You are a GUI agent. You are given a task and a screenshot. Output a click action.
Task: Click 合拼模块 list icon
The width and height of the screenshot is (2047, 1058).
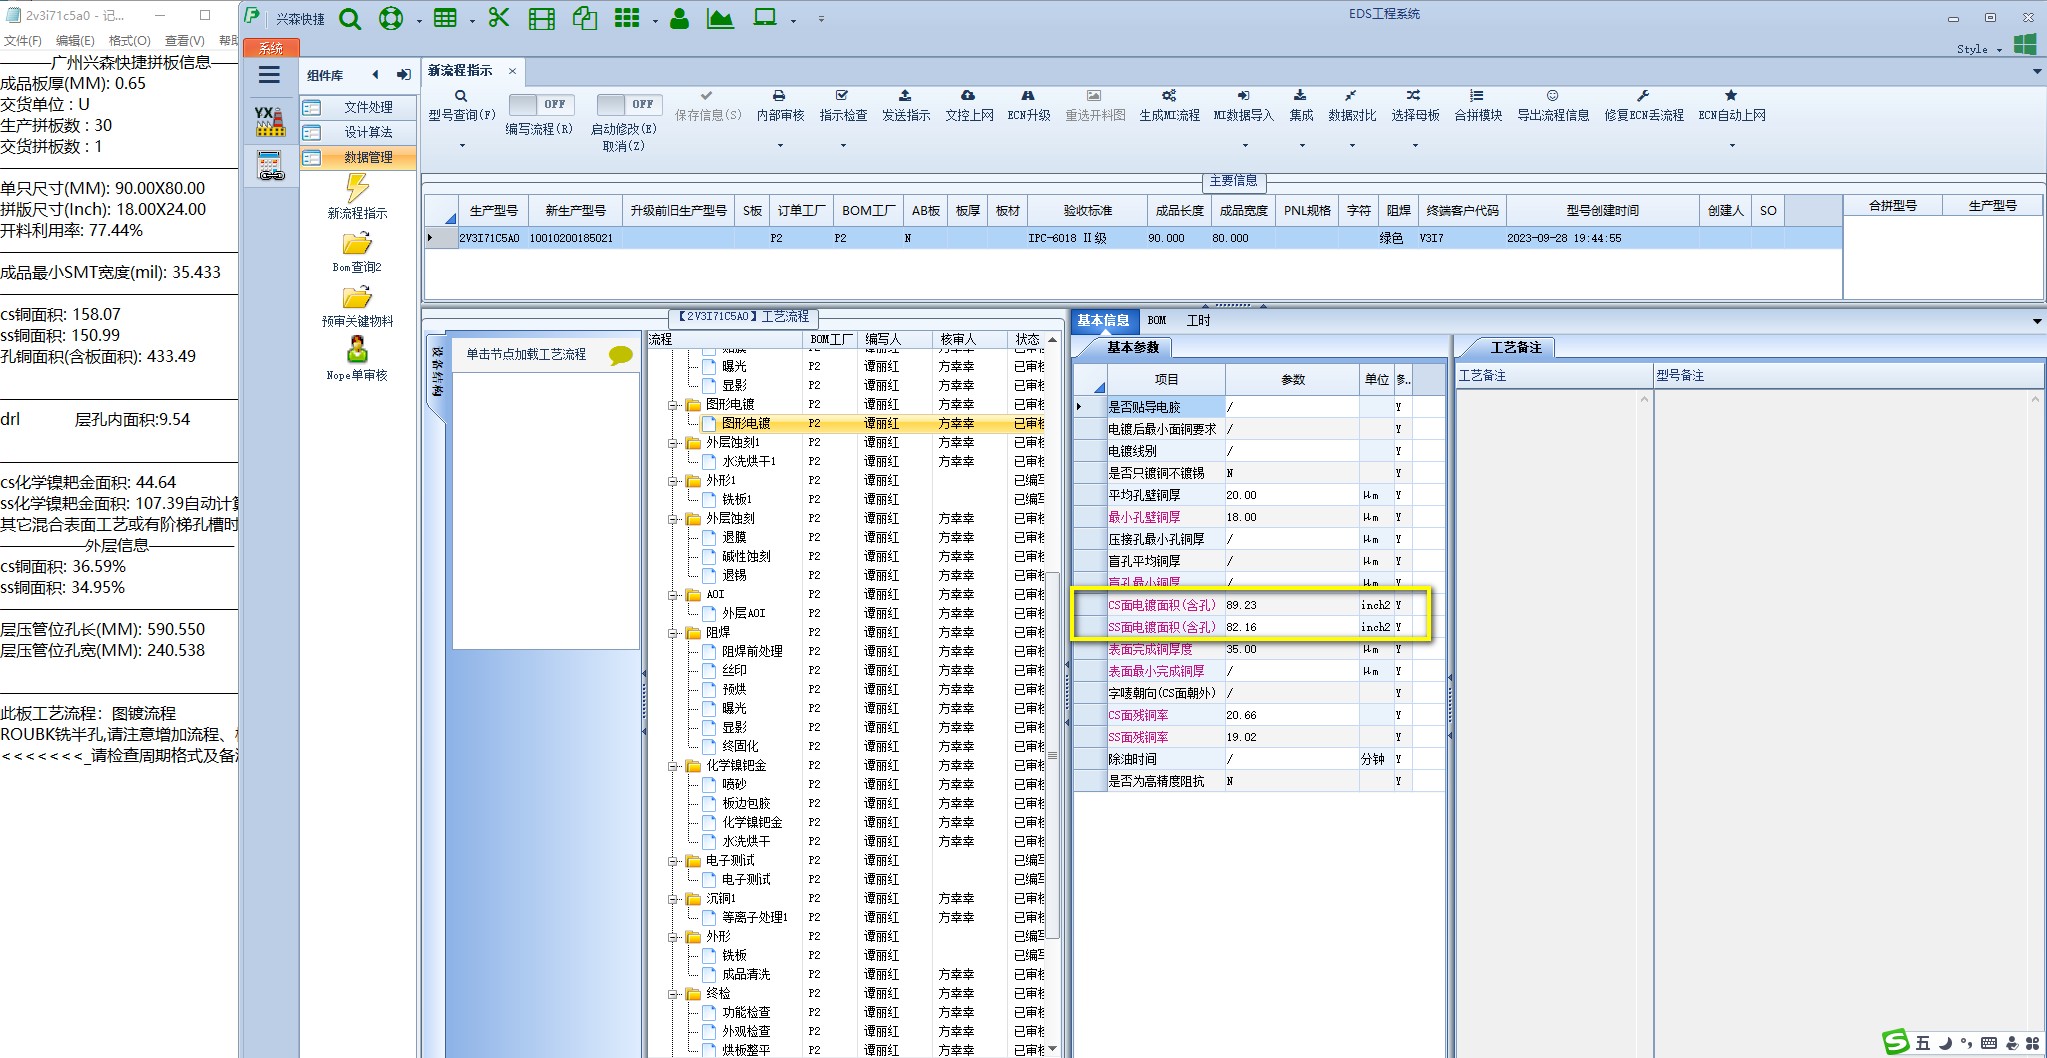[x=1477, y=95]
